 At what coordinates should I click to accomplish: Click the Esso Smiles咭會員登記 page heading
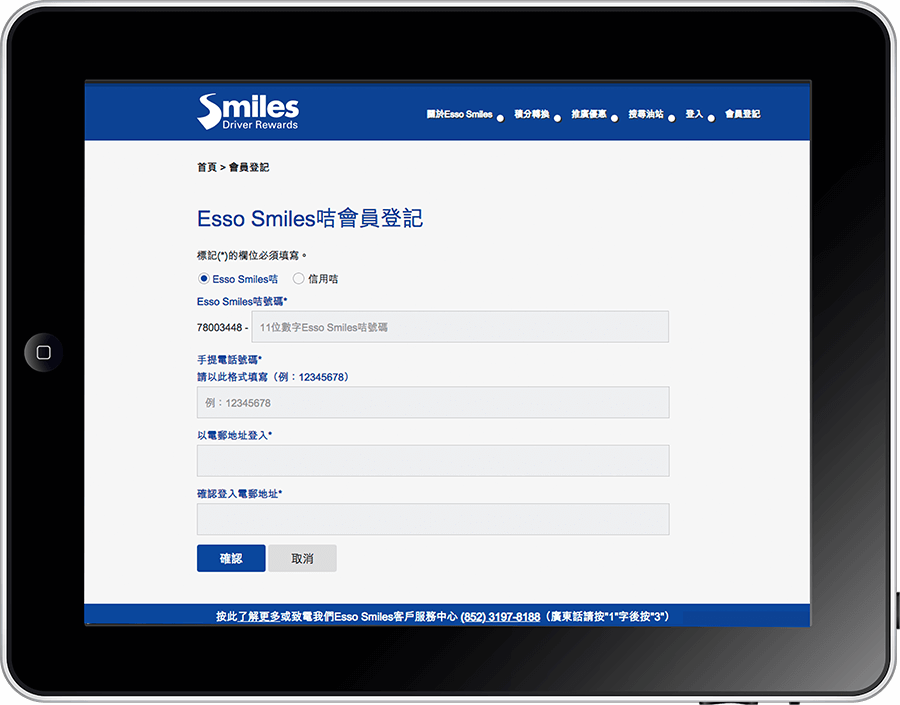coord(310,218)
